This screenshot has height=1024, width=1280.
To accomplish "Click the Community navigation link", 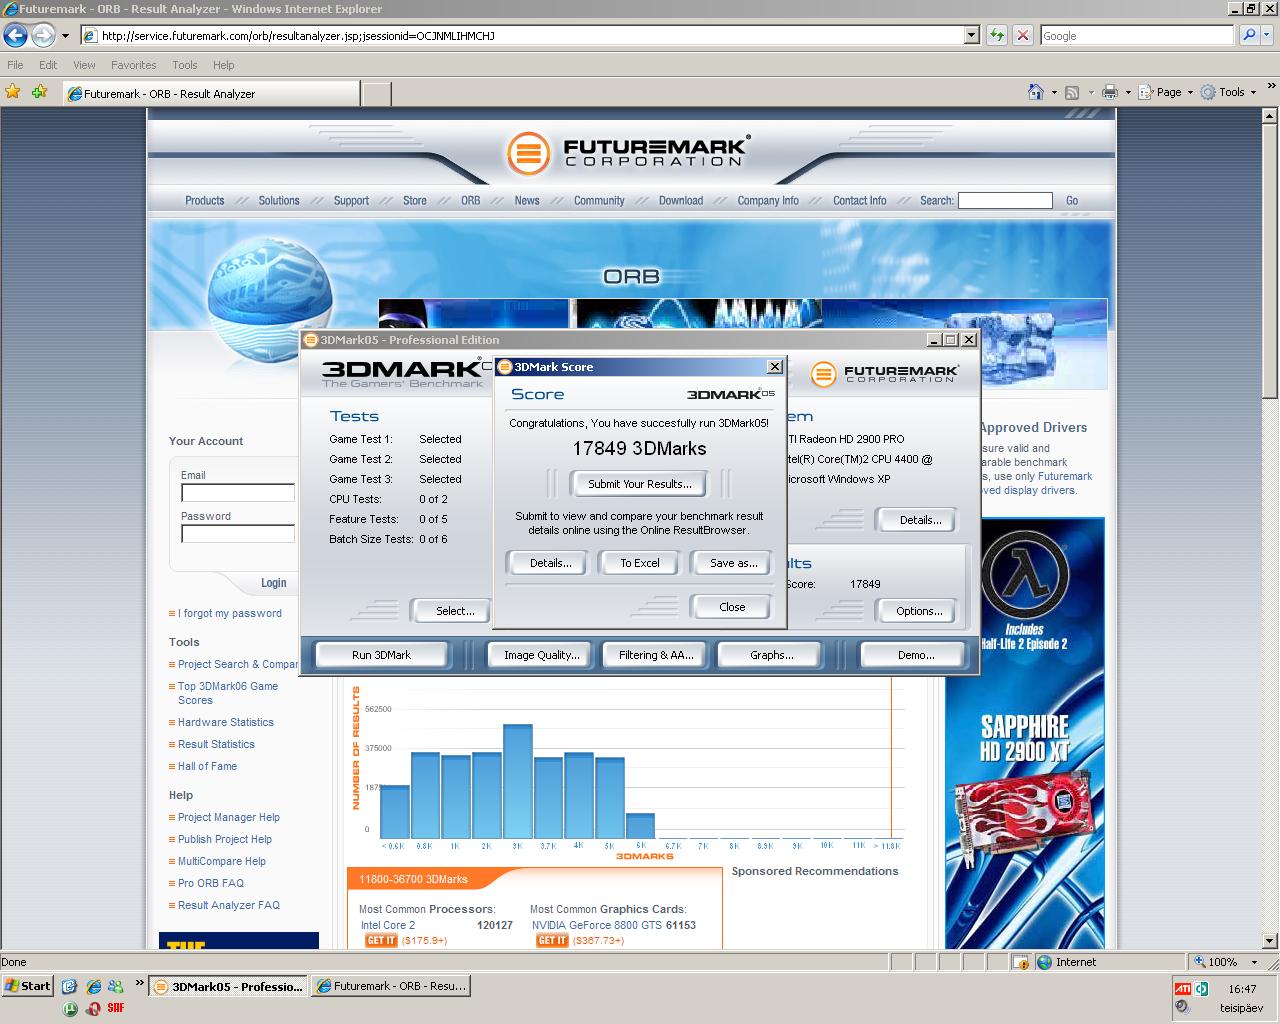I will pyautogui.click(x=599, y=200).
